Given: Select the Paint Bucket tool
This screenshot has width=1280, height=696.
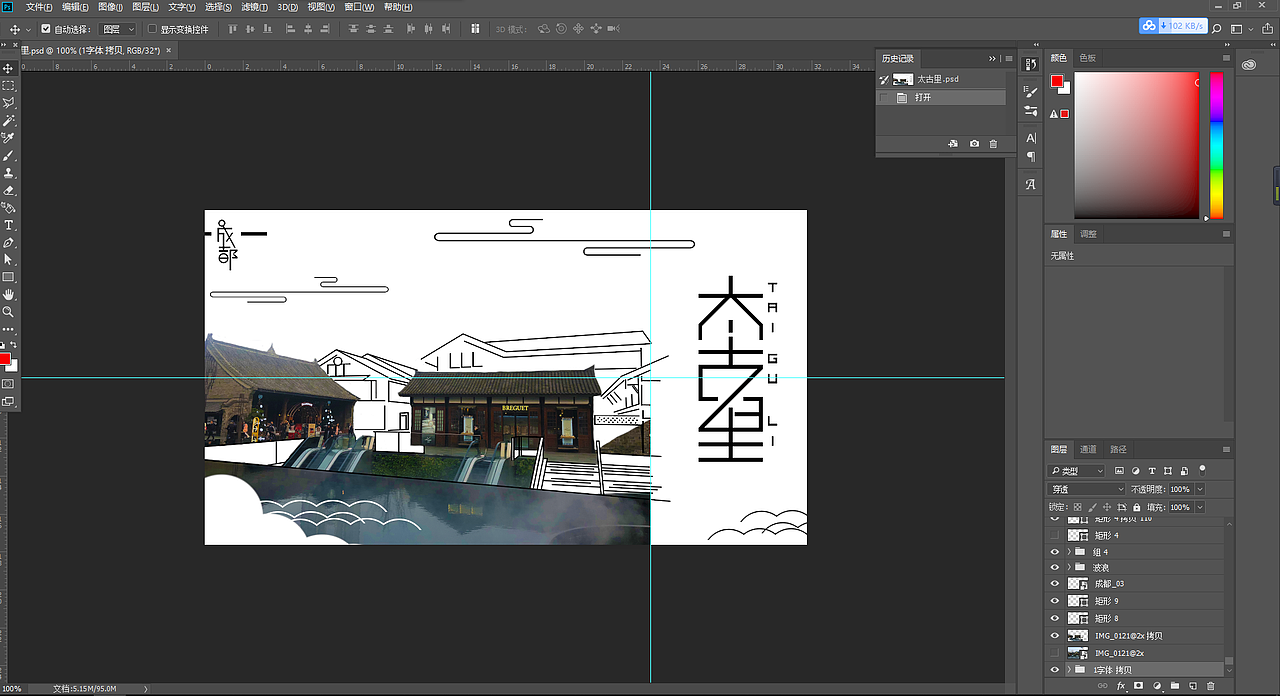Looking at the screenshot, I should [x=9, y=207].
